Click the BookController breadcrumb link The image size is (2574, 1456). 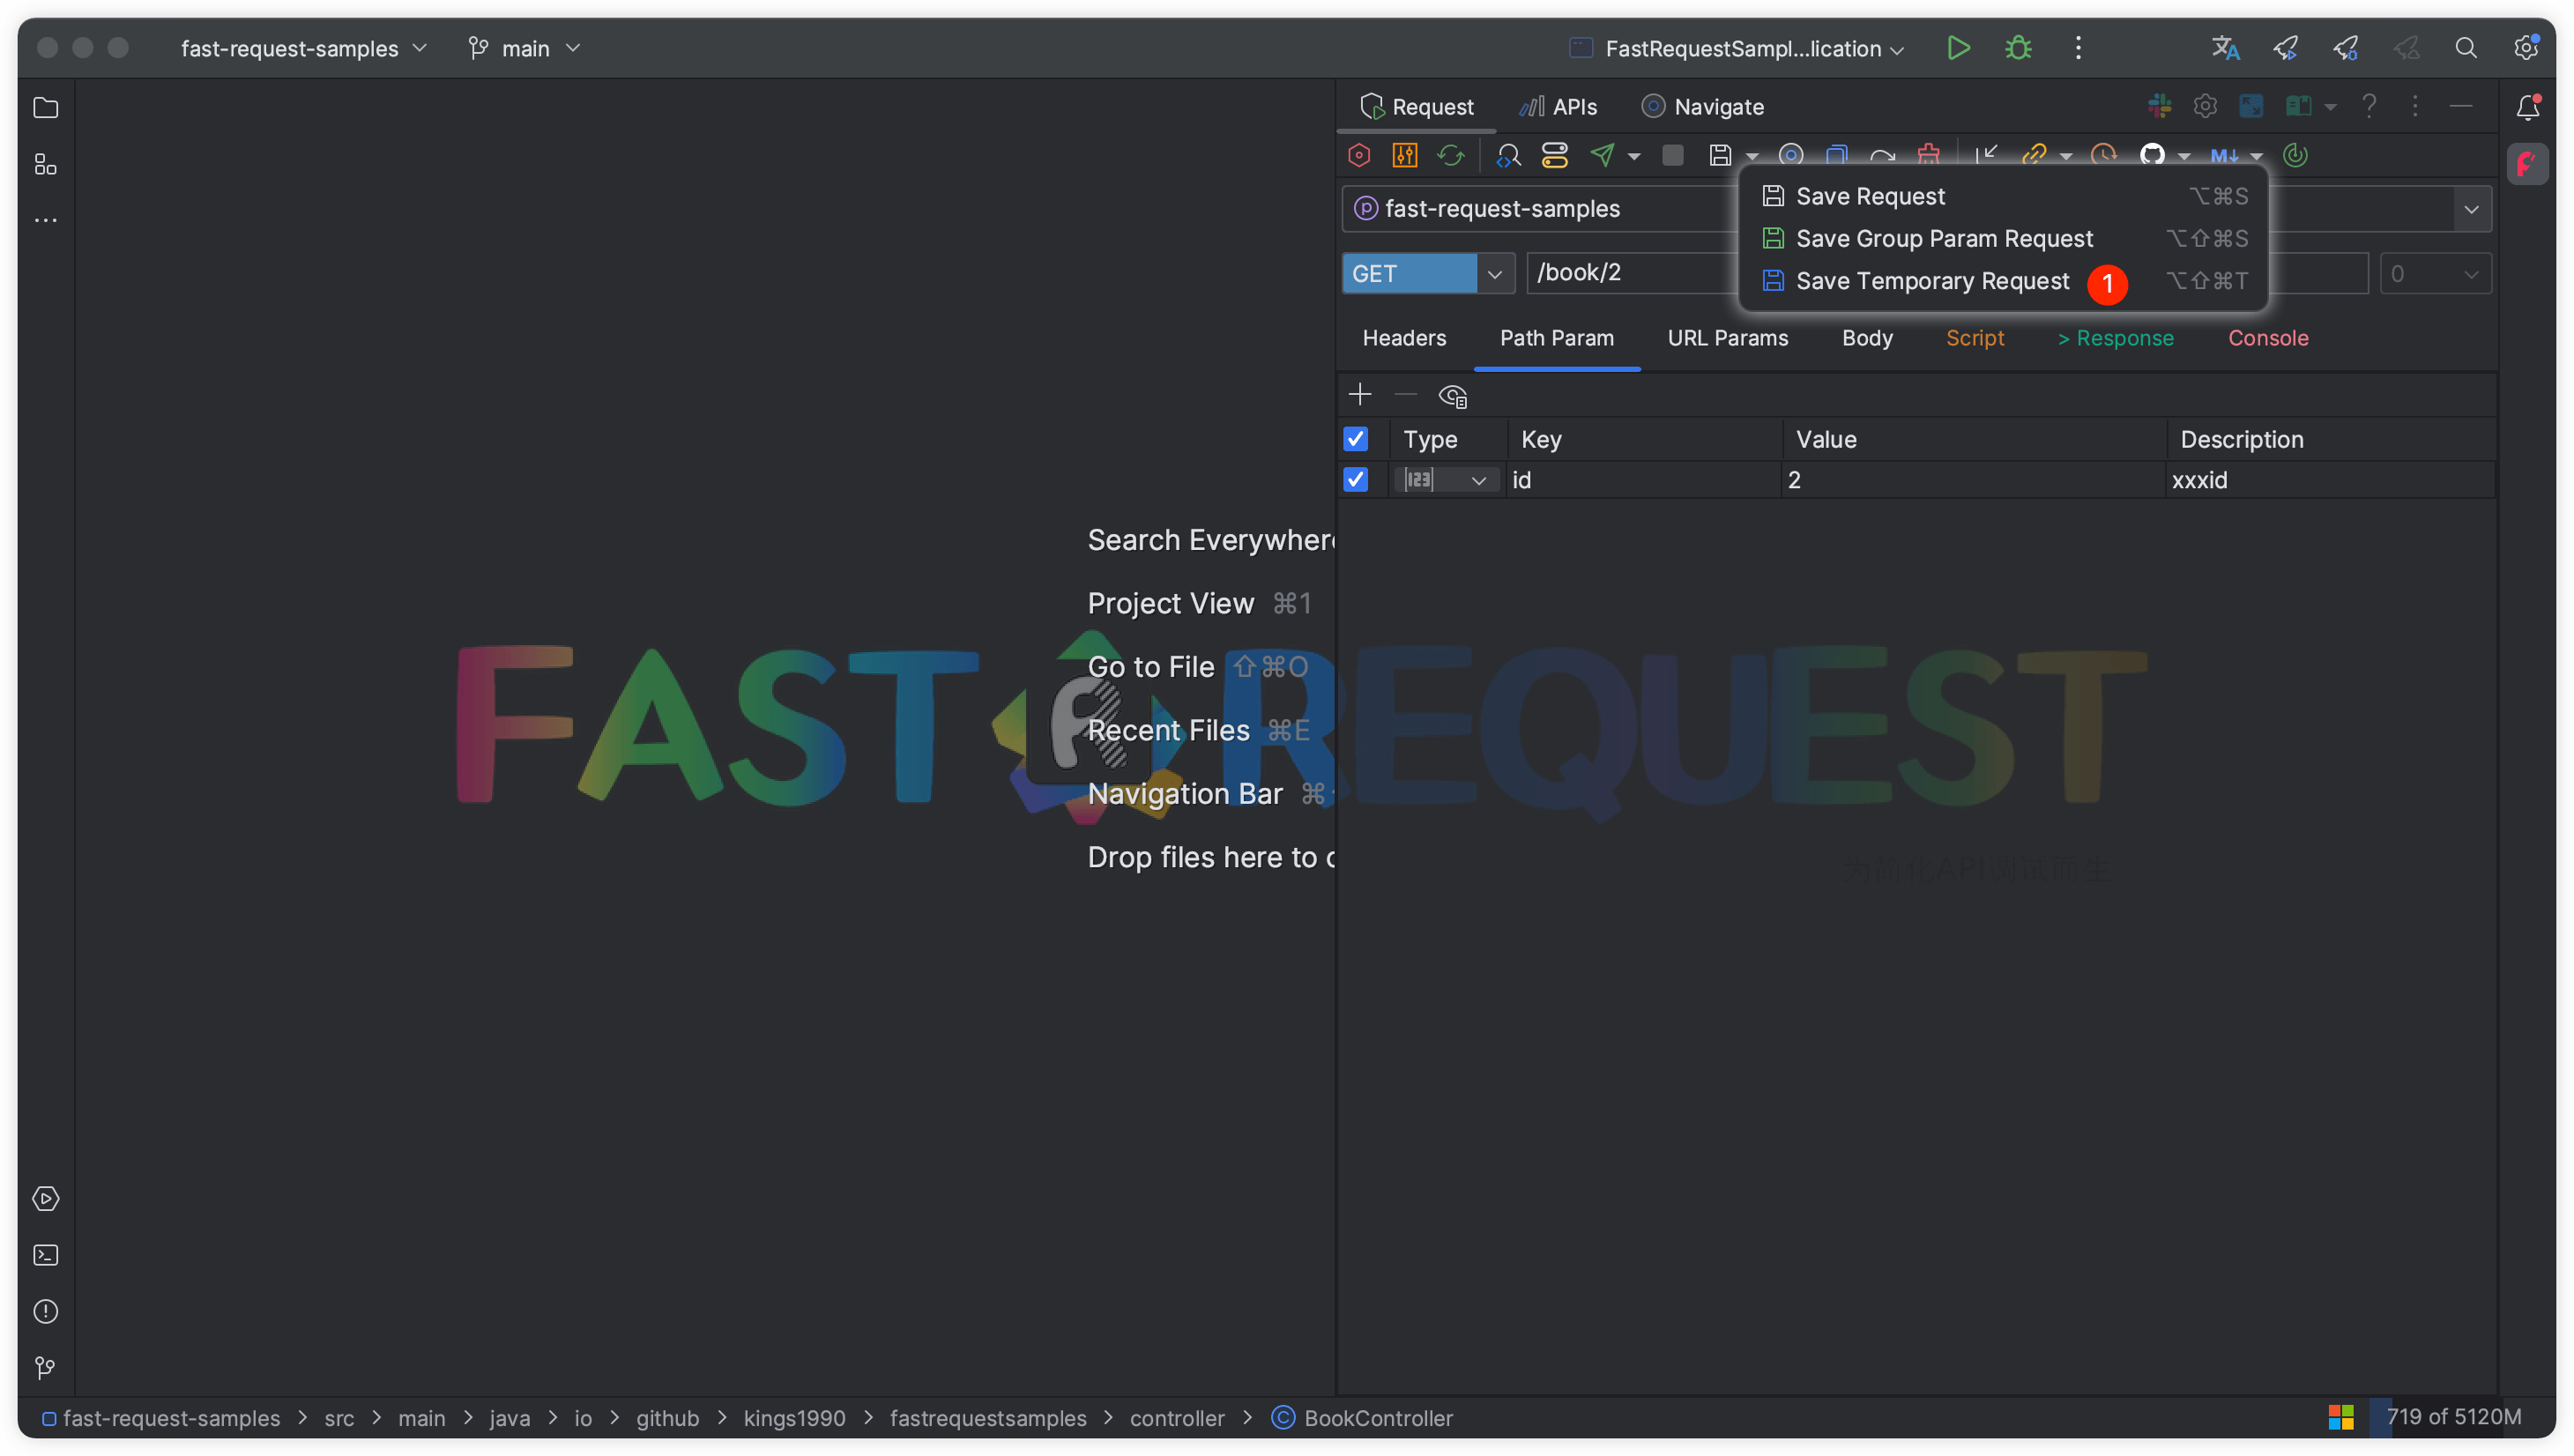click(1377, 1418)
